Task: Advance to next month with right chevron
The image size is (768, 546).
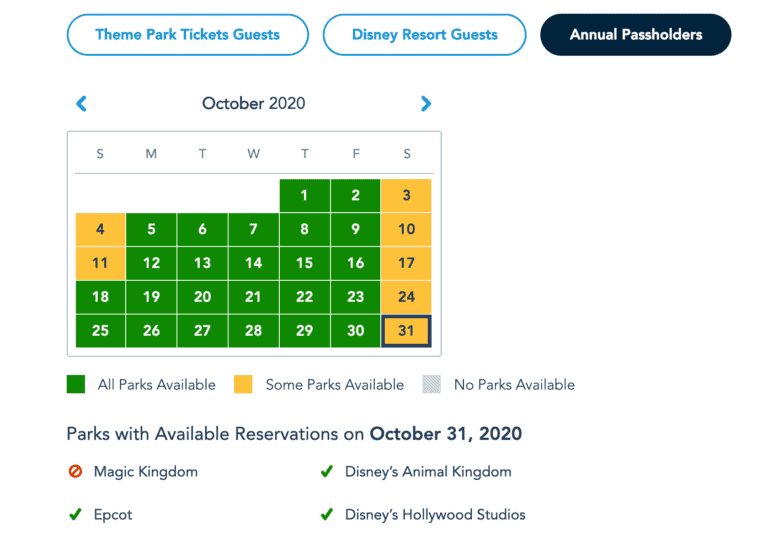Action: [426, 104]
